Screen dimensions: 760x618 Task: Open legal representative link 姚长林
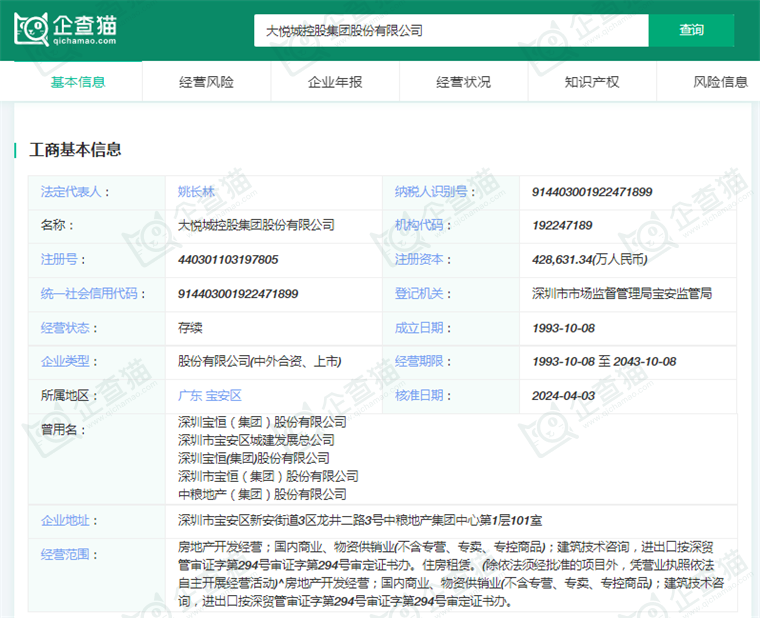click(x=196, y=192)
